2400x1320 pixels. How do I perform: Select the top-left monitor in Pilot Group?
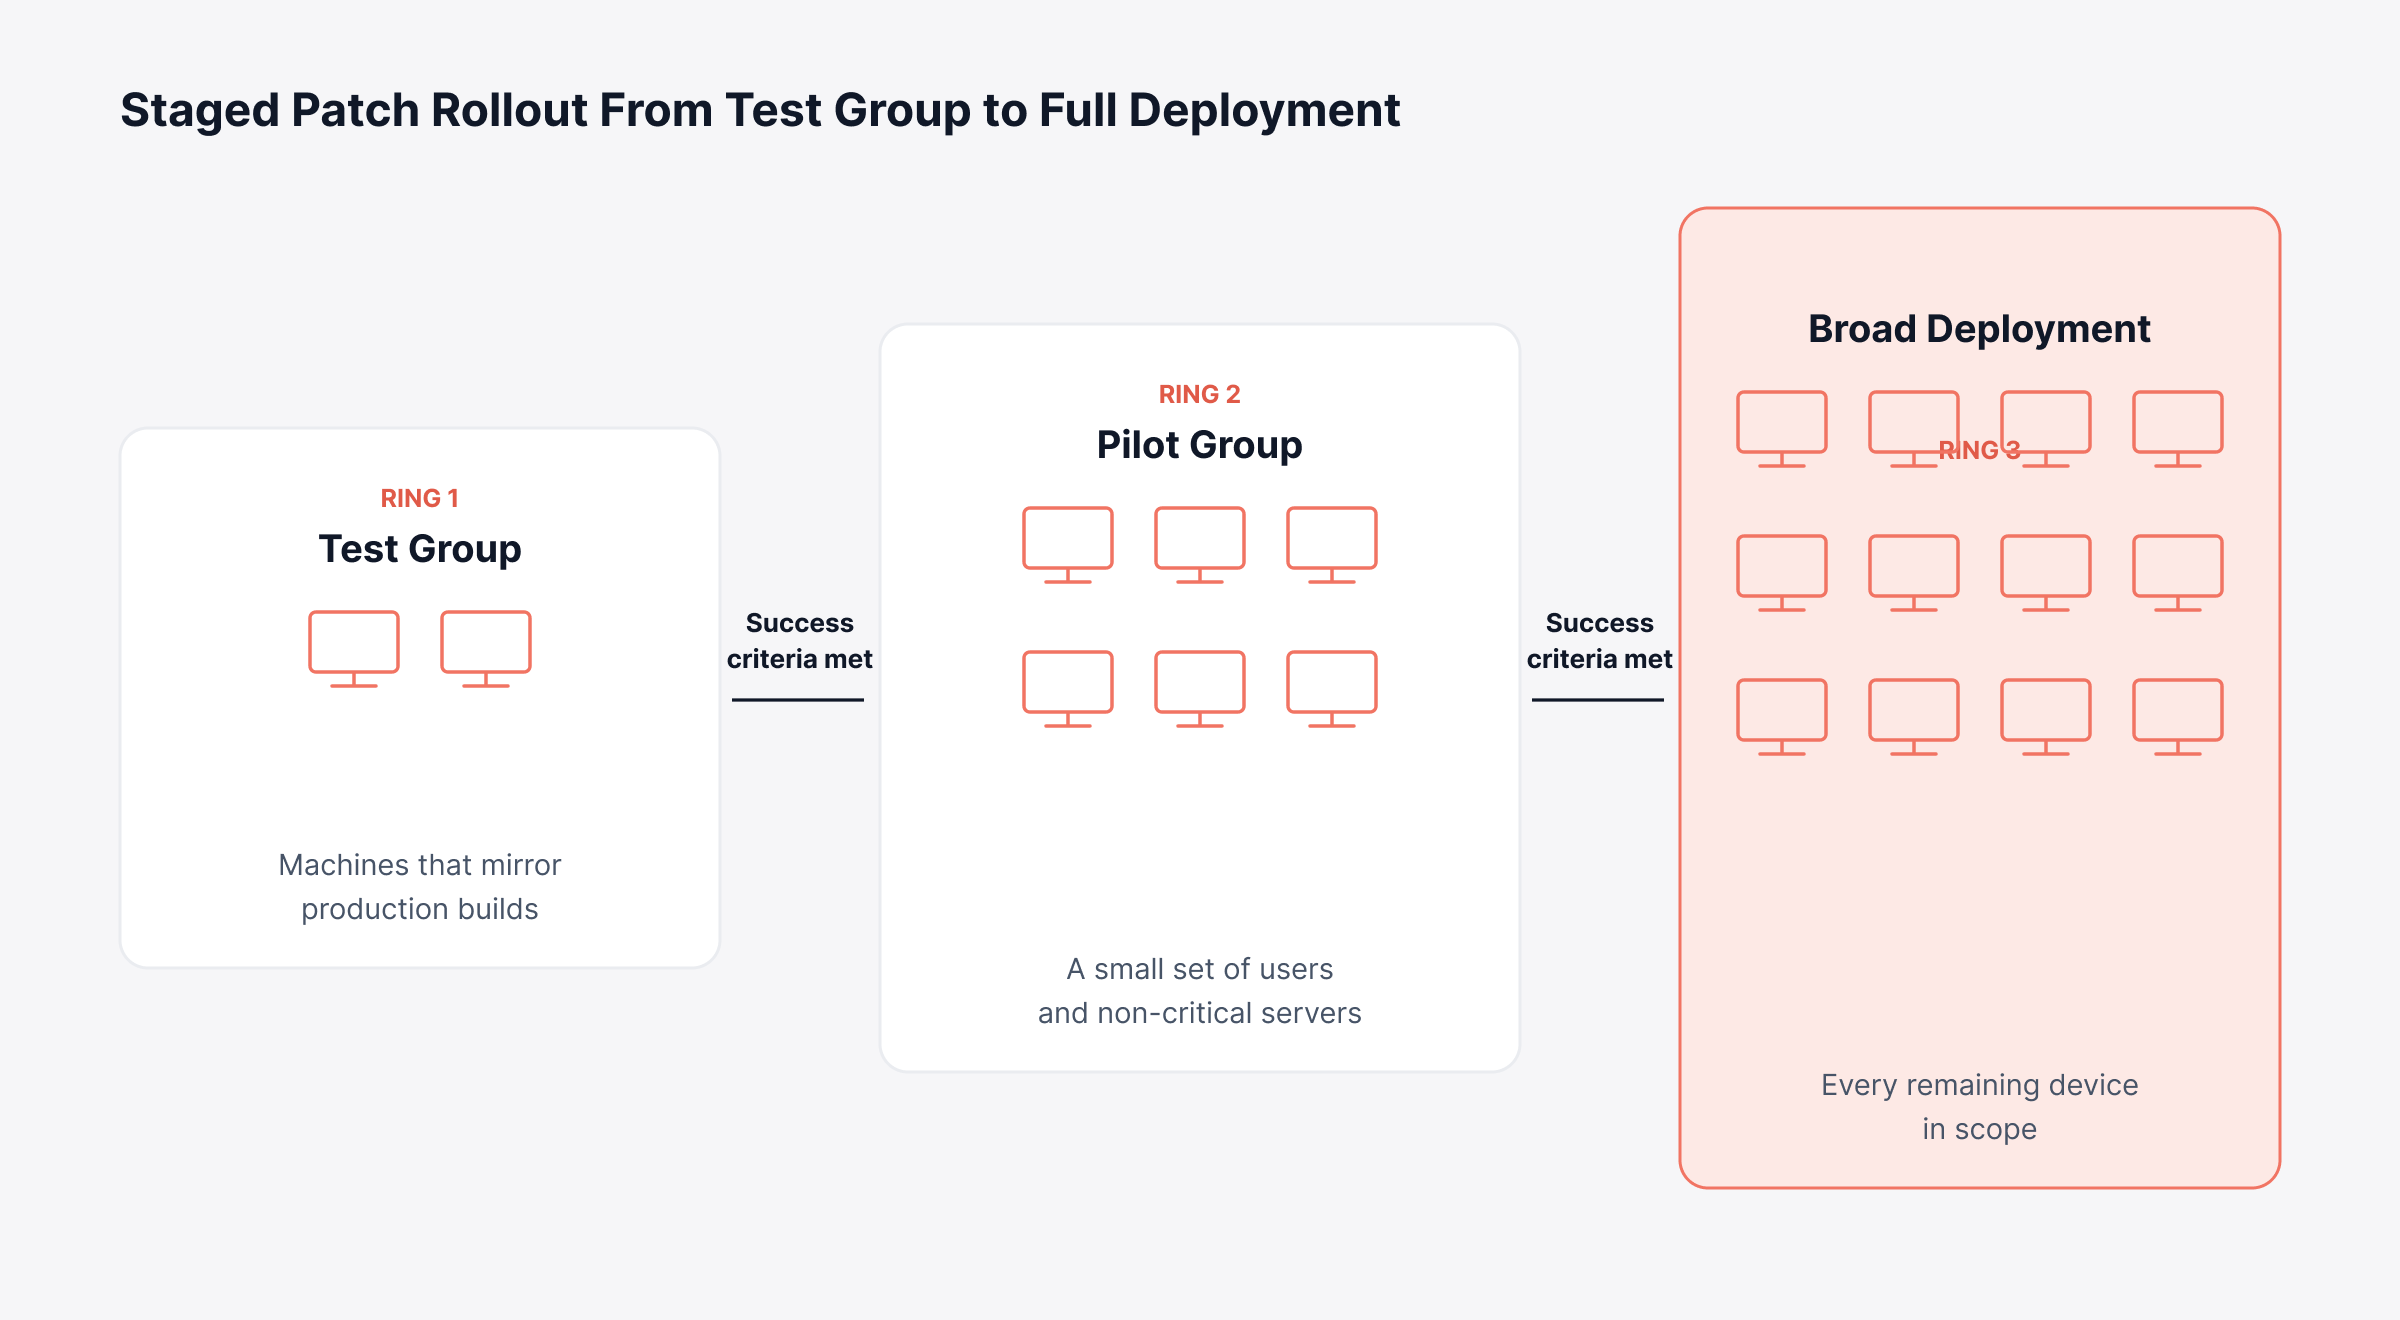click(x=1068, y=545)
